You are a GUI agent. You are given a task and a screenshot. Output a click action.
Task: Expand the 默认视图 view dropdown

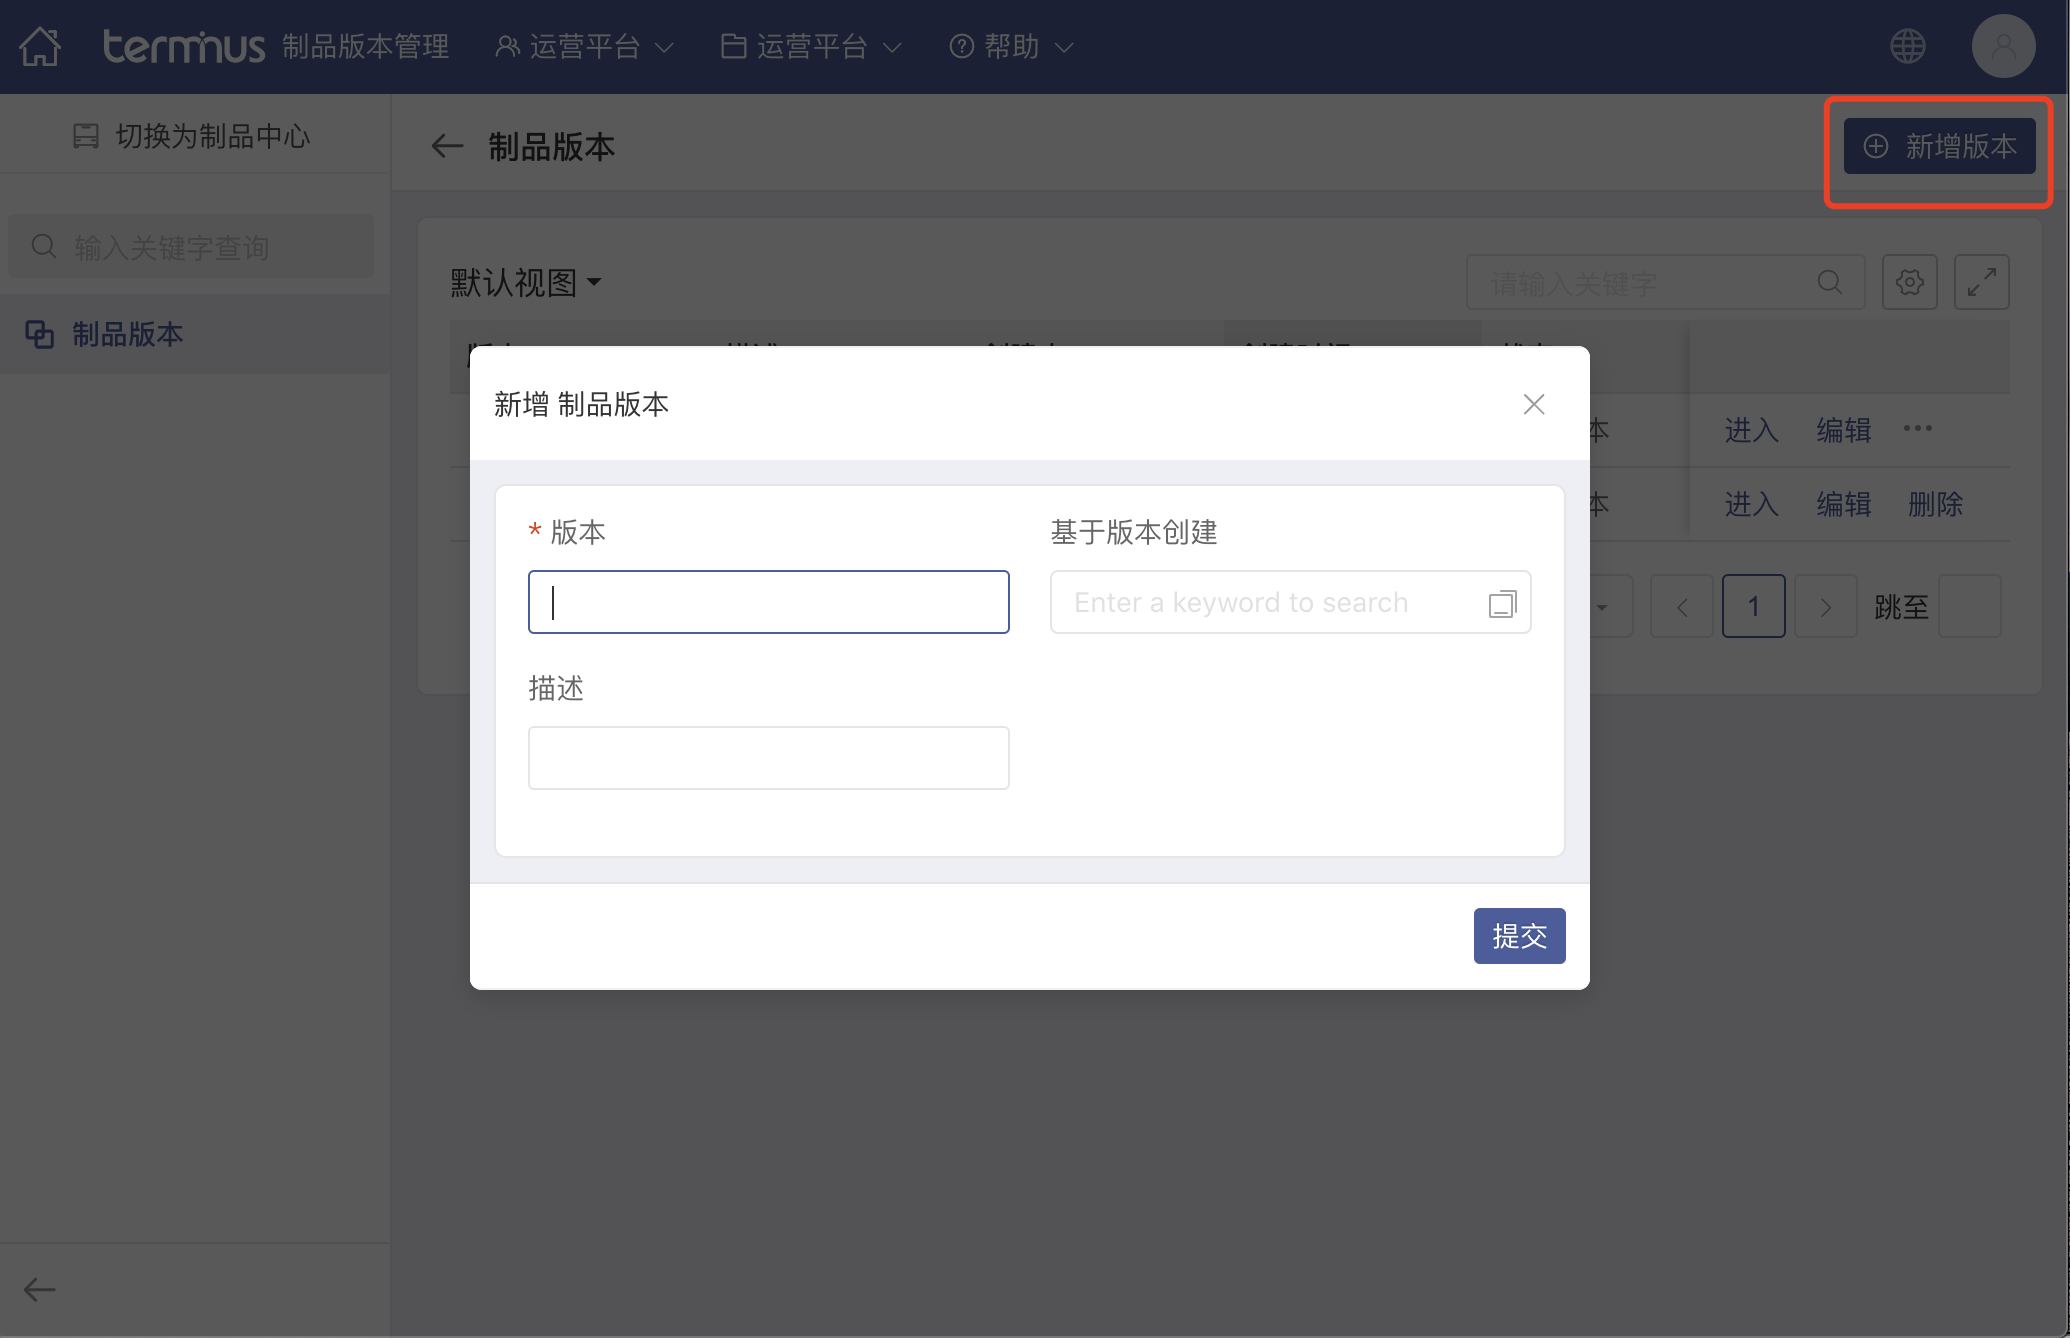click(526, 283)
